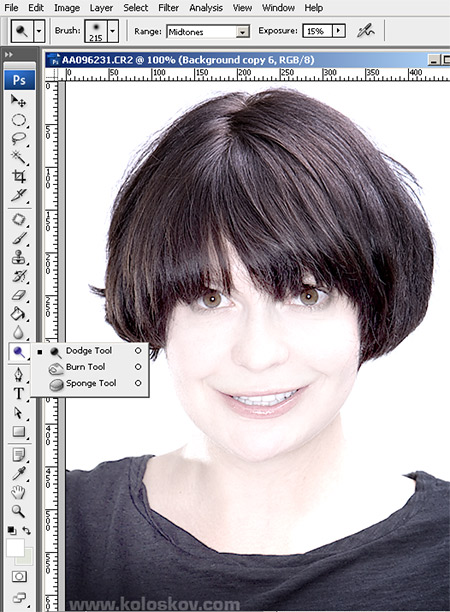Select the Brush tool in toolbox
The width and height of the screenshot is (450, 612).
[18, 238]
